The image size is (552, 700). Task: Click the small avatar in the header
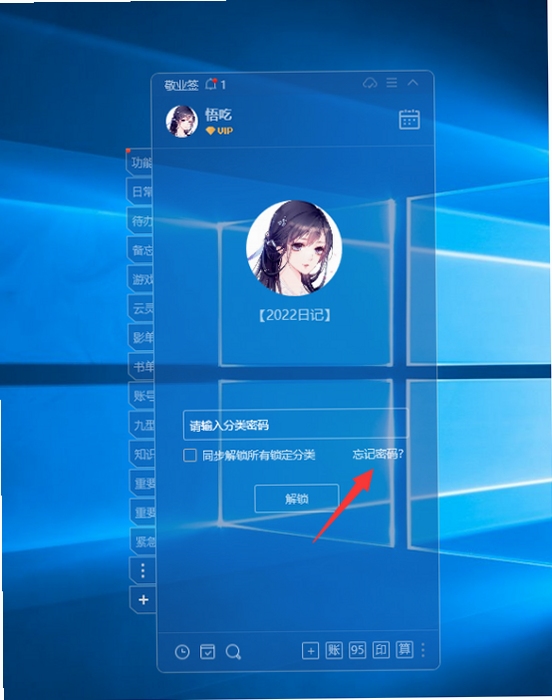[x=181, y=121]
